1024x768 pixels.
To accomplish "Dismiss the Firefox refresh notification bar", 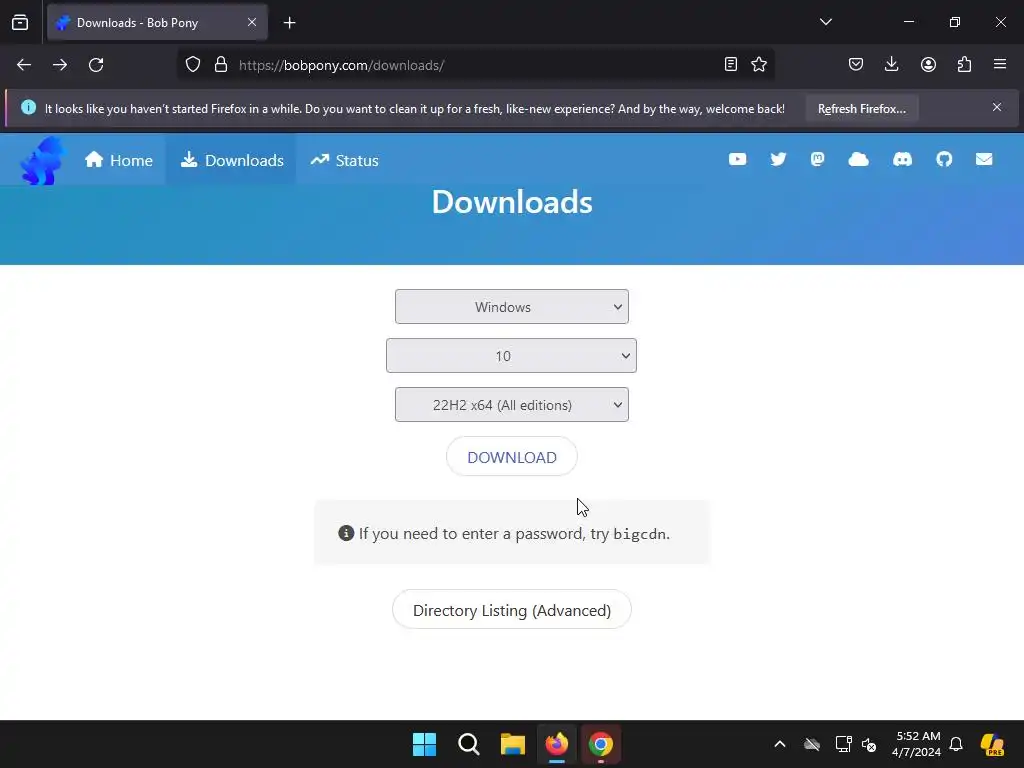I will tap(997, 107).
